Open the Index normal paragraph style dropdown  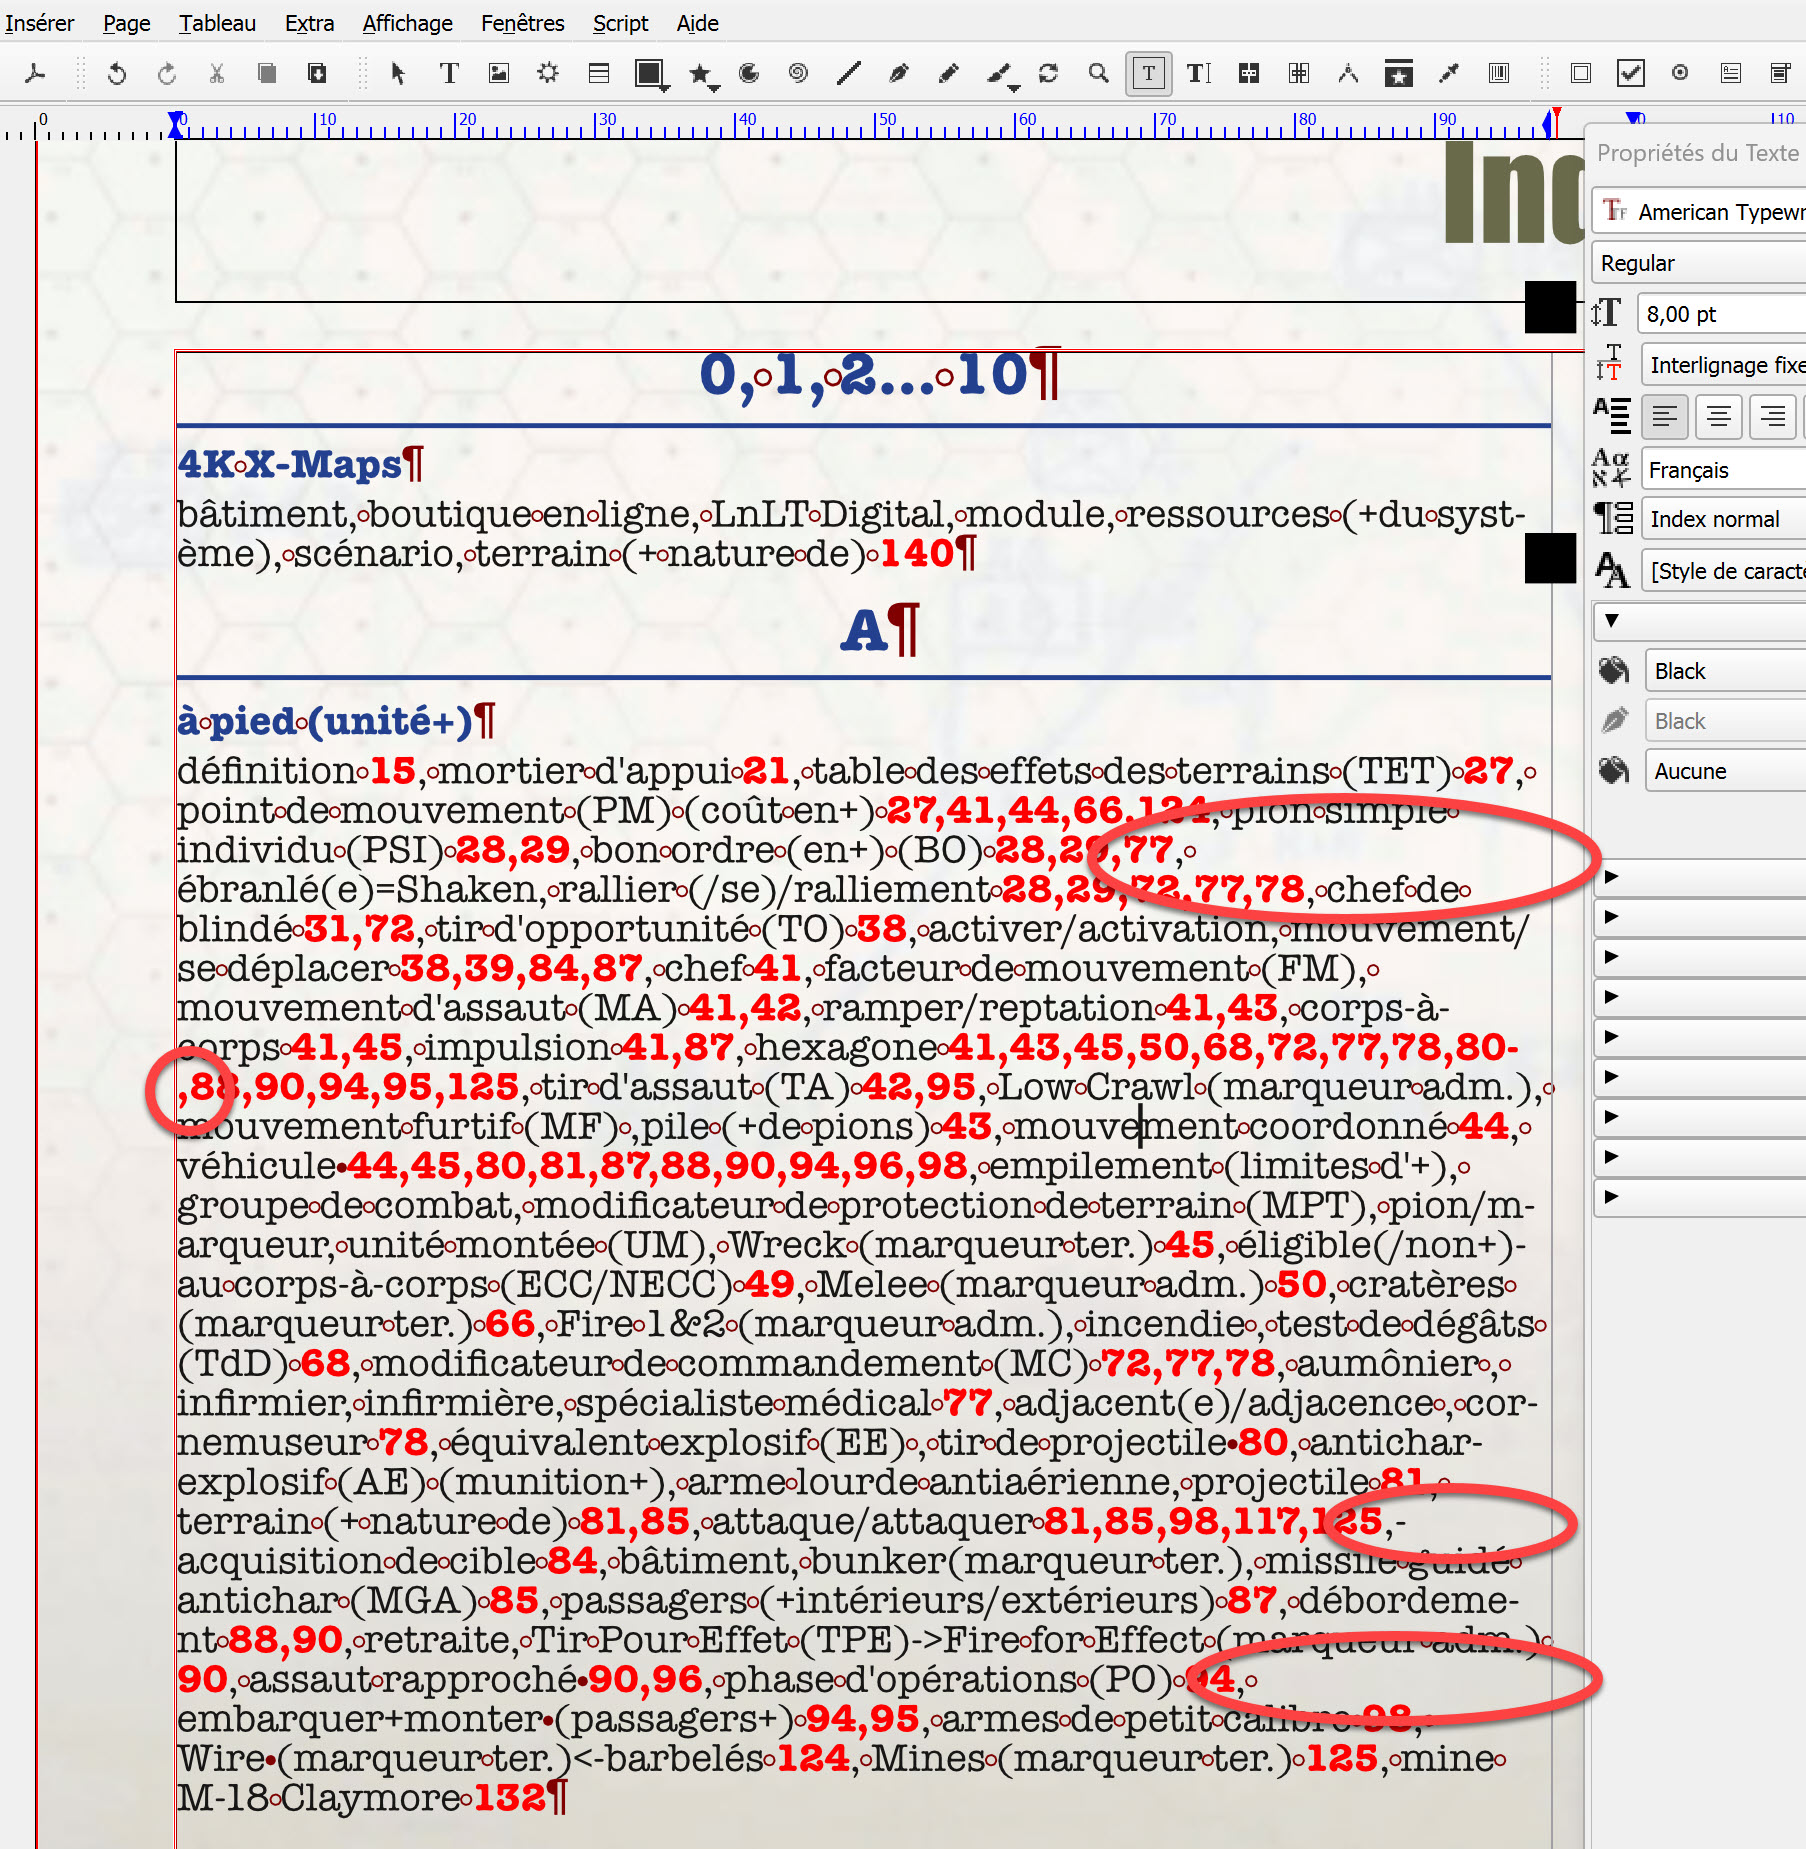coord(1720,519)
